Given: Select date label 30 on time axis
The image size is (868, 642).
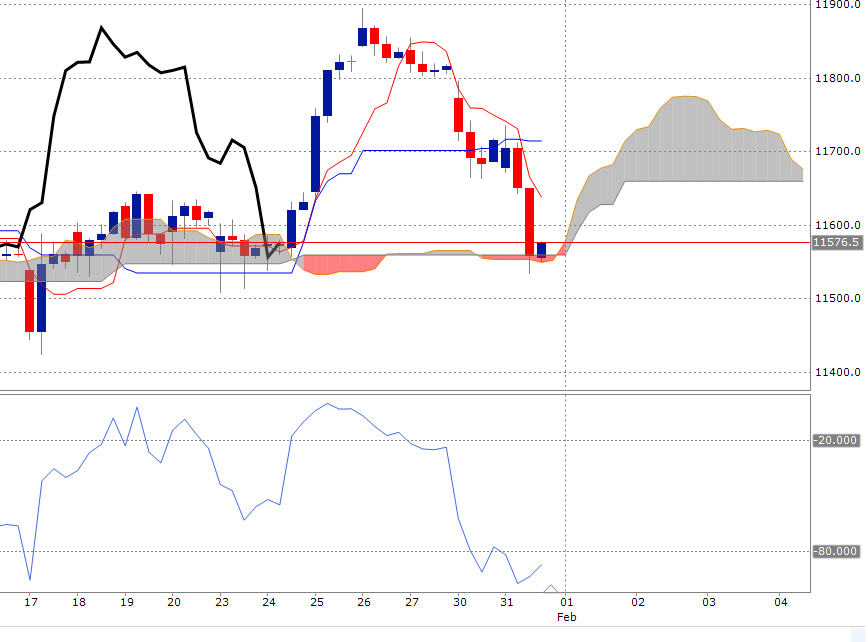Looking at the screenshot, I should tap(459, 602).
